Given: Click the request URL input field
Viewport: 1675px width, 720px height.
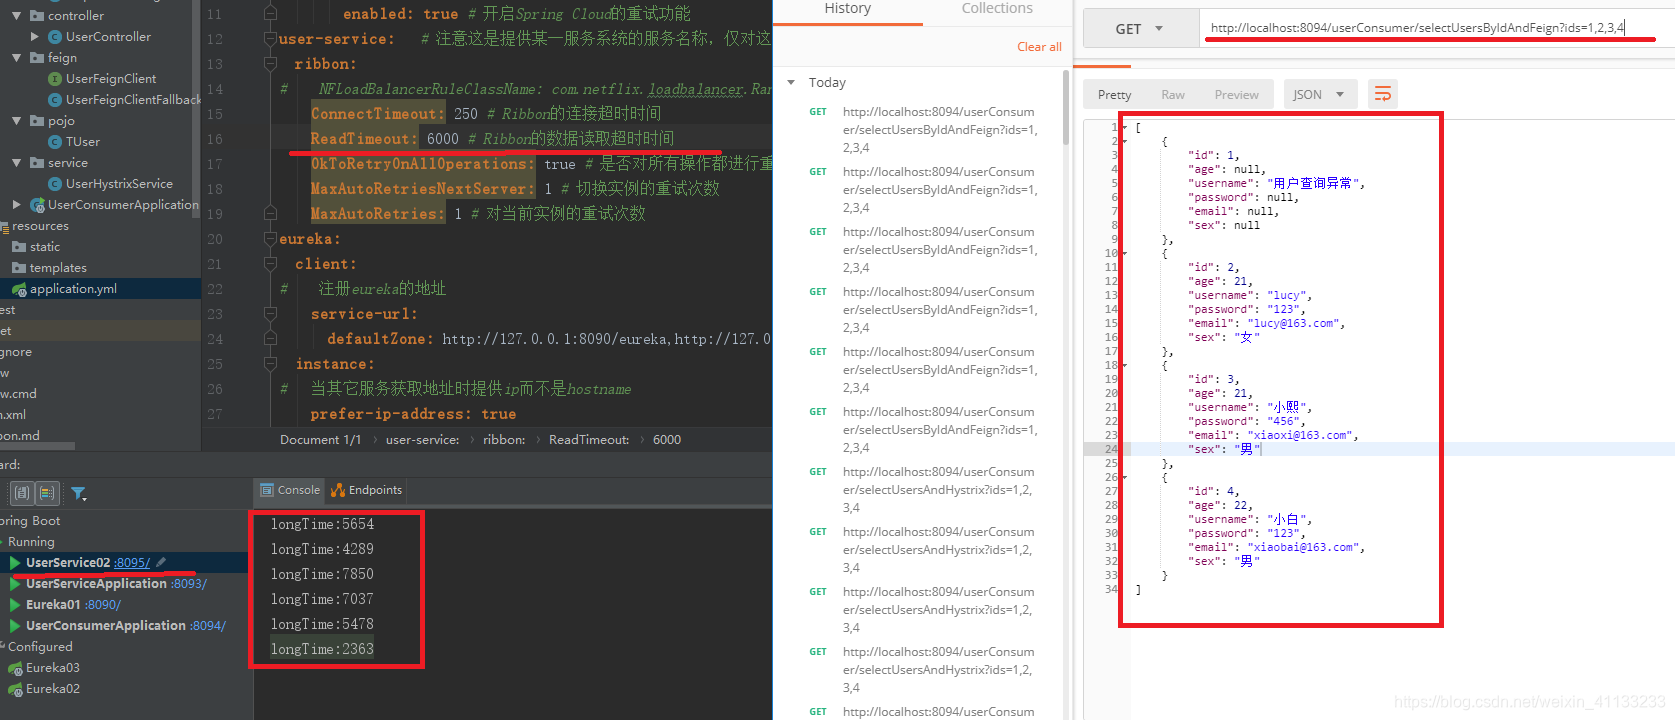Looking at the screenshot, I should point(1436,28).
